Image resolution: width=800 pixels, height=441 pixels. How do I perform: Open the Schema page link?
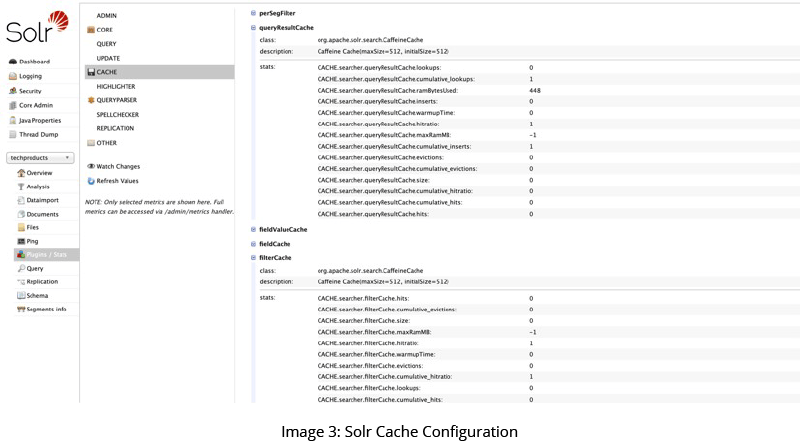pos(37,296)
